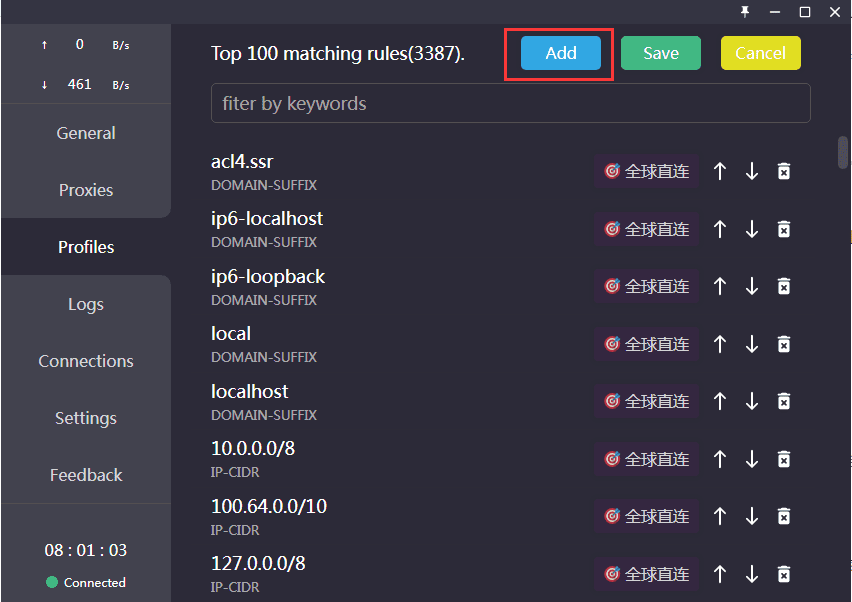
Task: Switch to the Proxies tab
Action: tap(86, 190)
